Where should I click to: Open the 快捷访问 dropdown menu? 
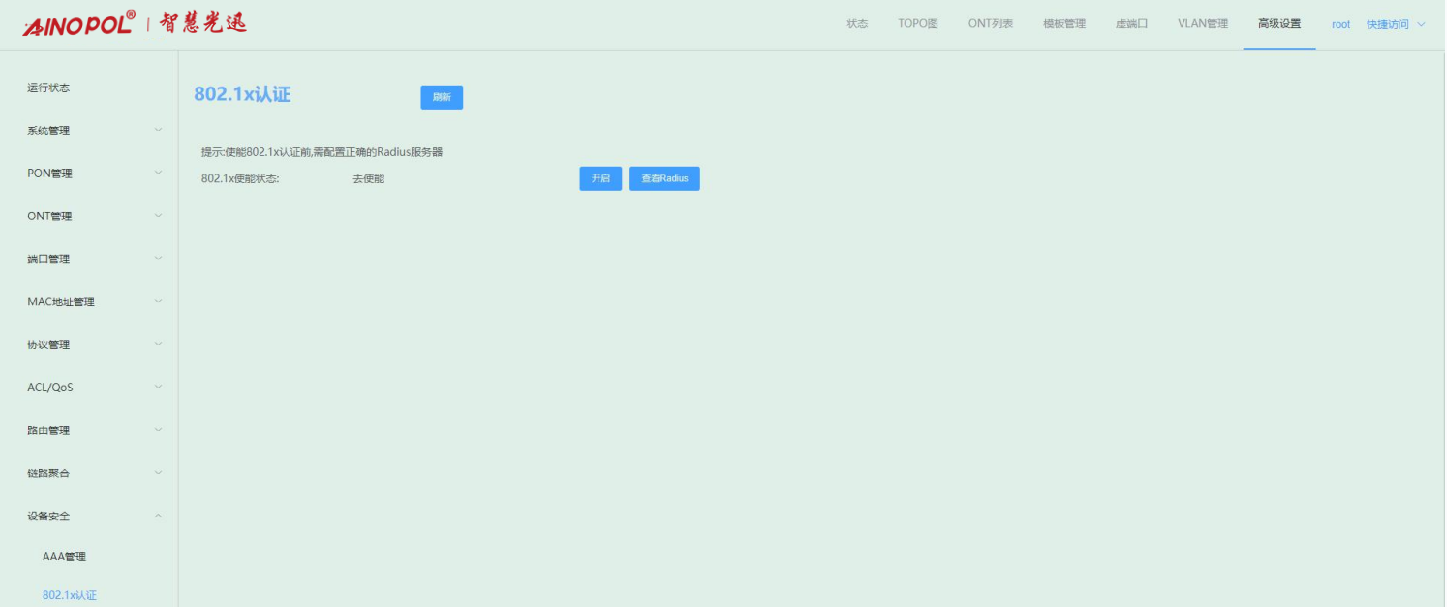pyautogui.click(x=1395, y=24)
